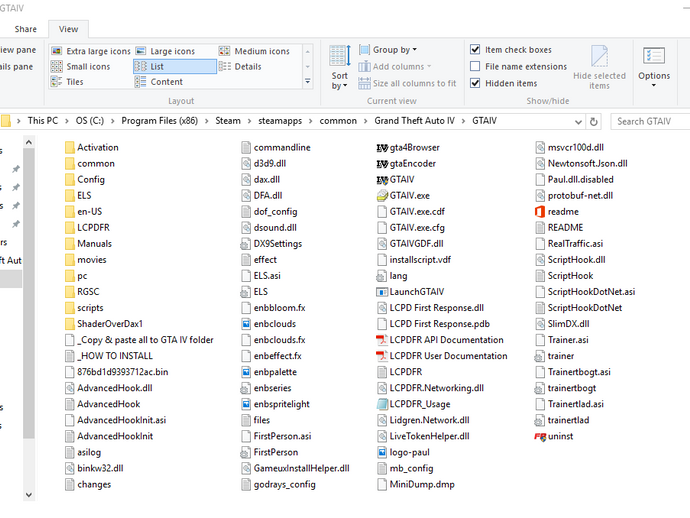The height and width of the screenshot is (518, 690).
Task: Choose Content layout
Action: pos(159,82)
